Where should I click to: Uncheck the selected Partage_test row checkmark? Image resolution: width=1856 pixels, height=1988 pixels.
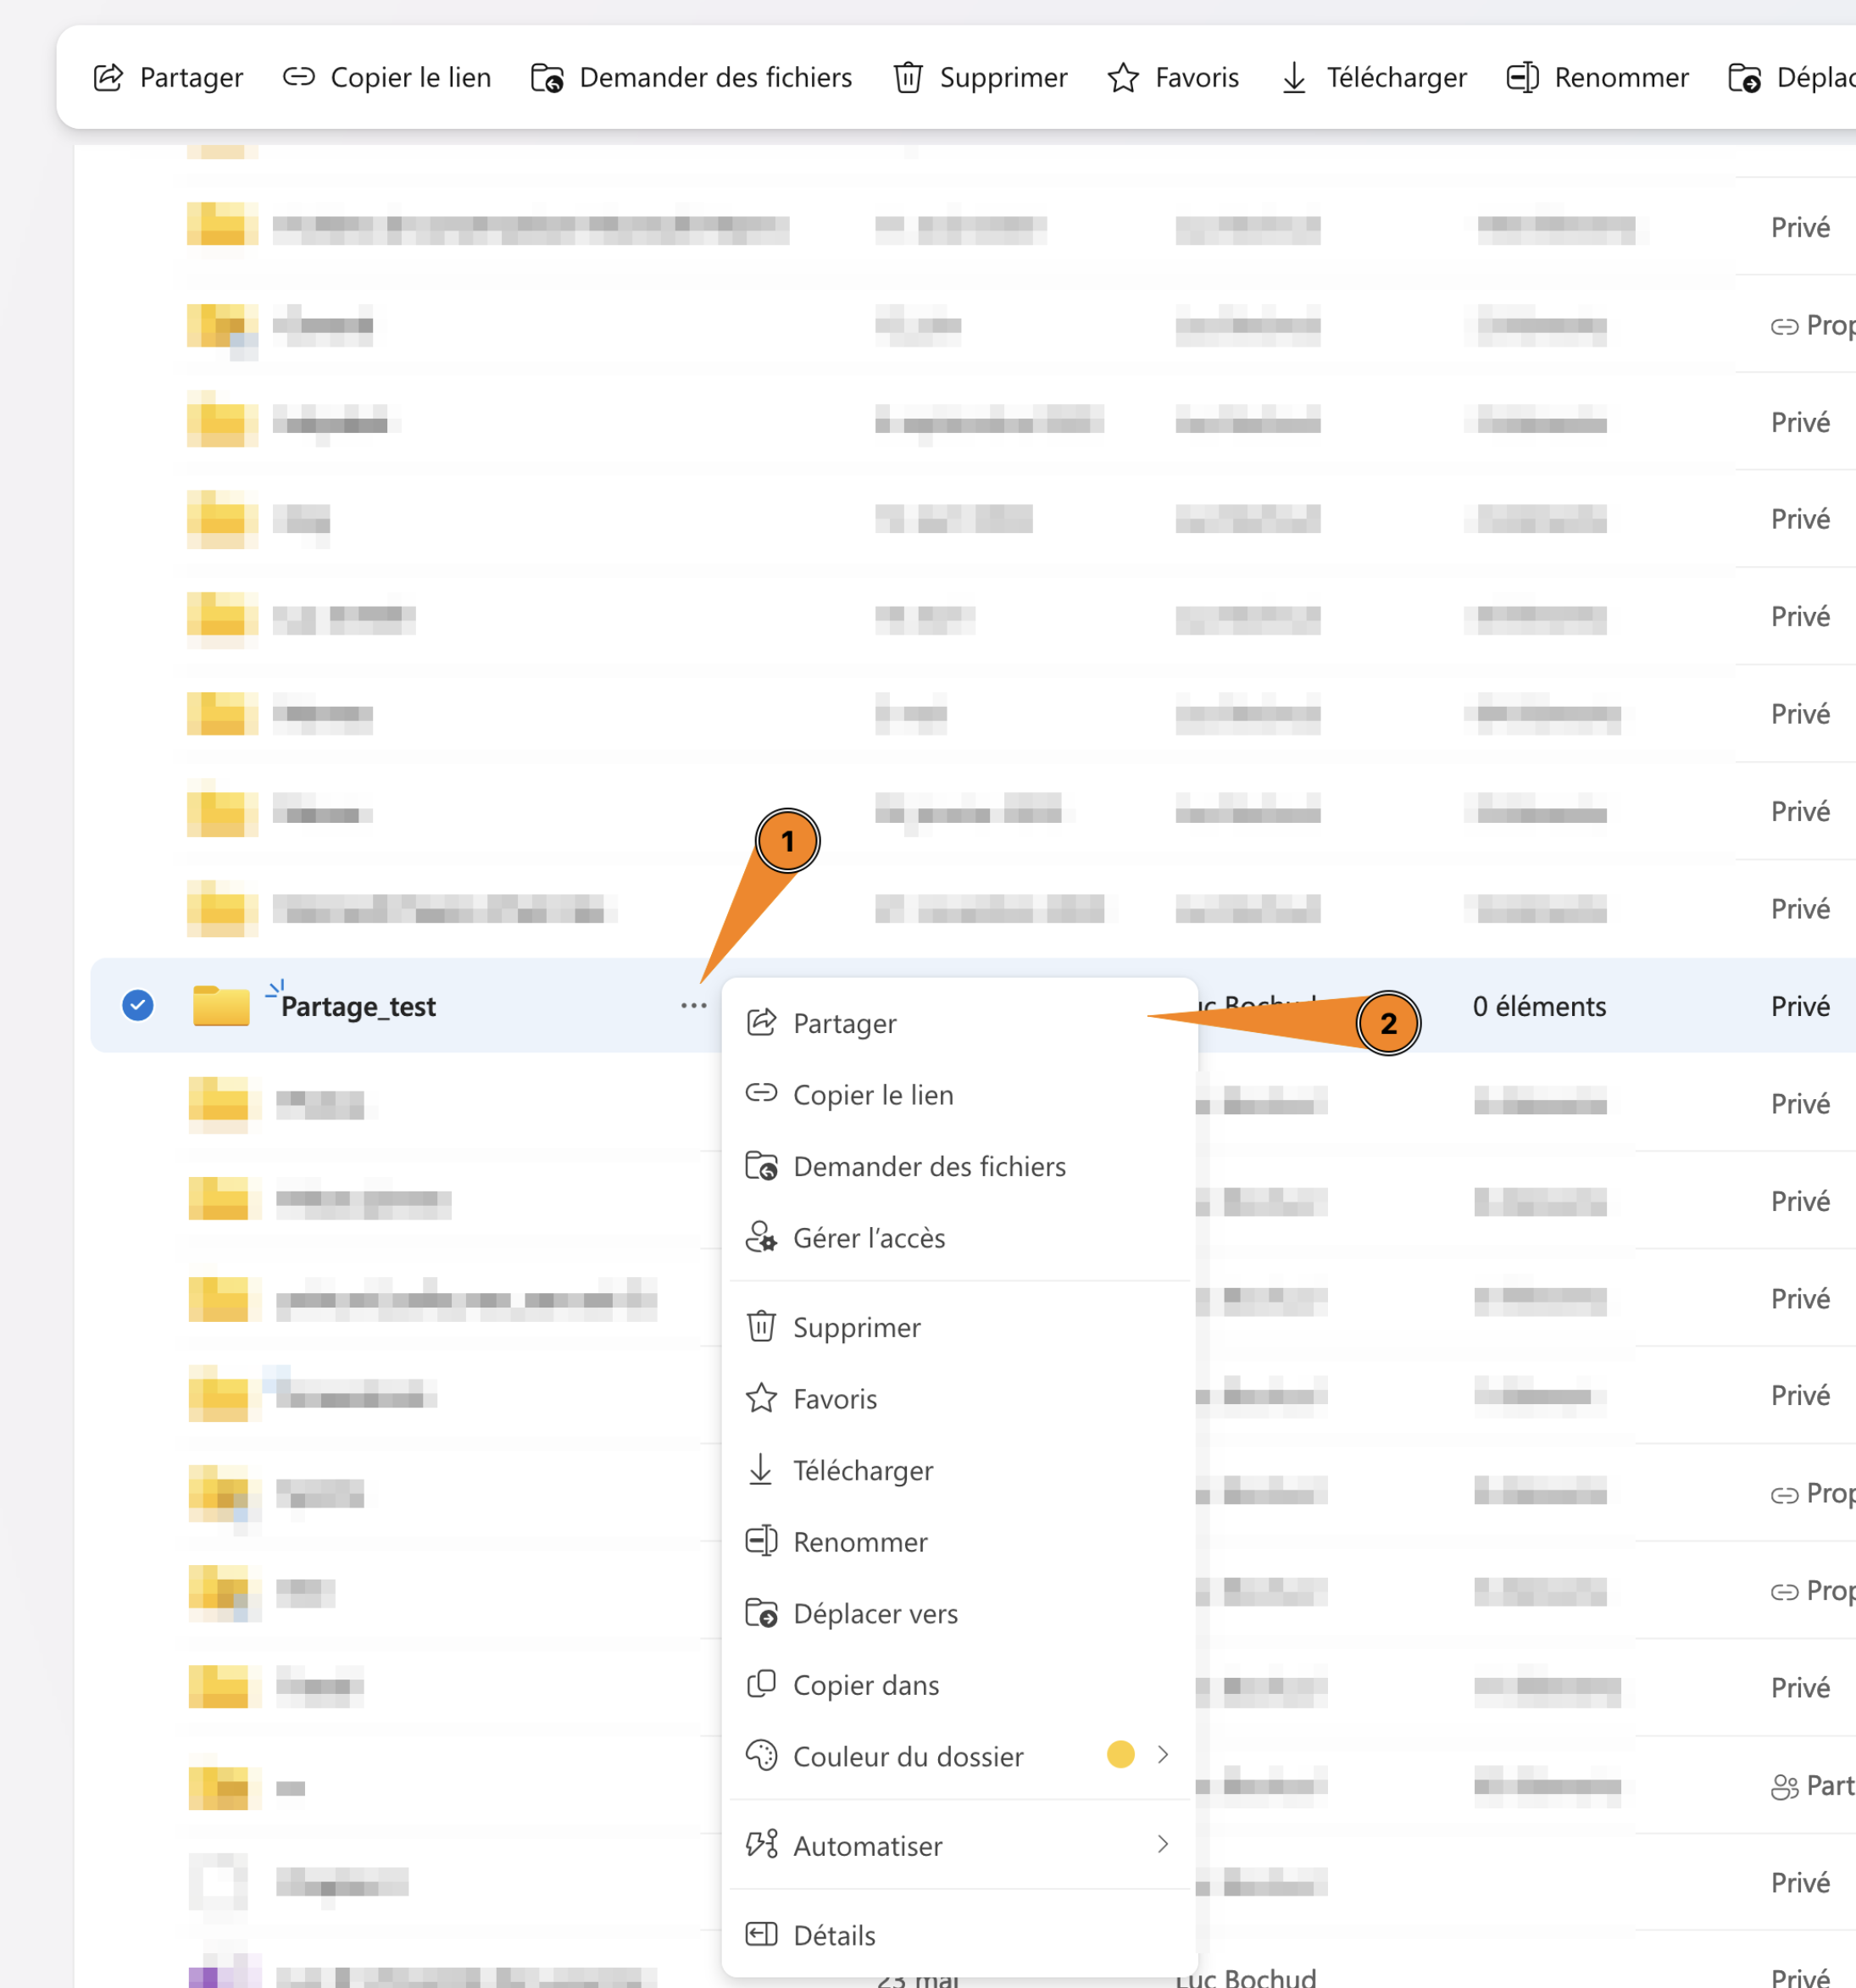(138, 1005)
